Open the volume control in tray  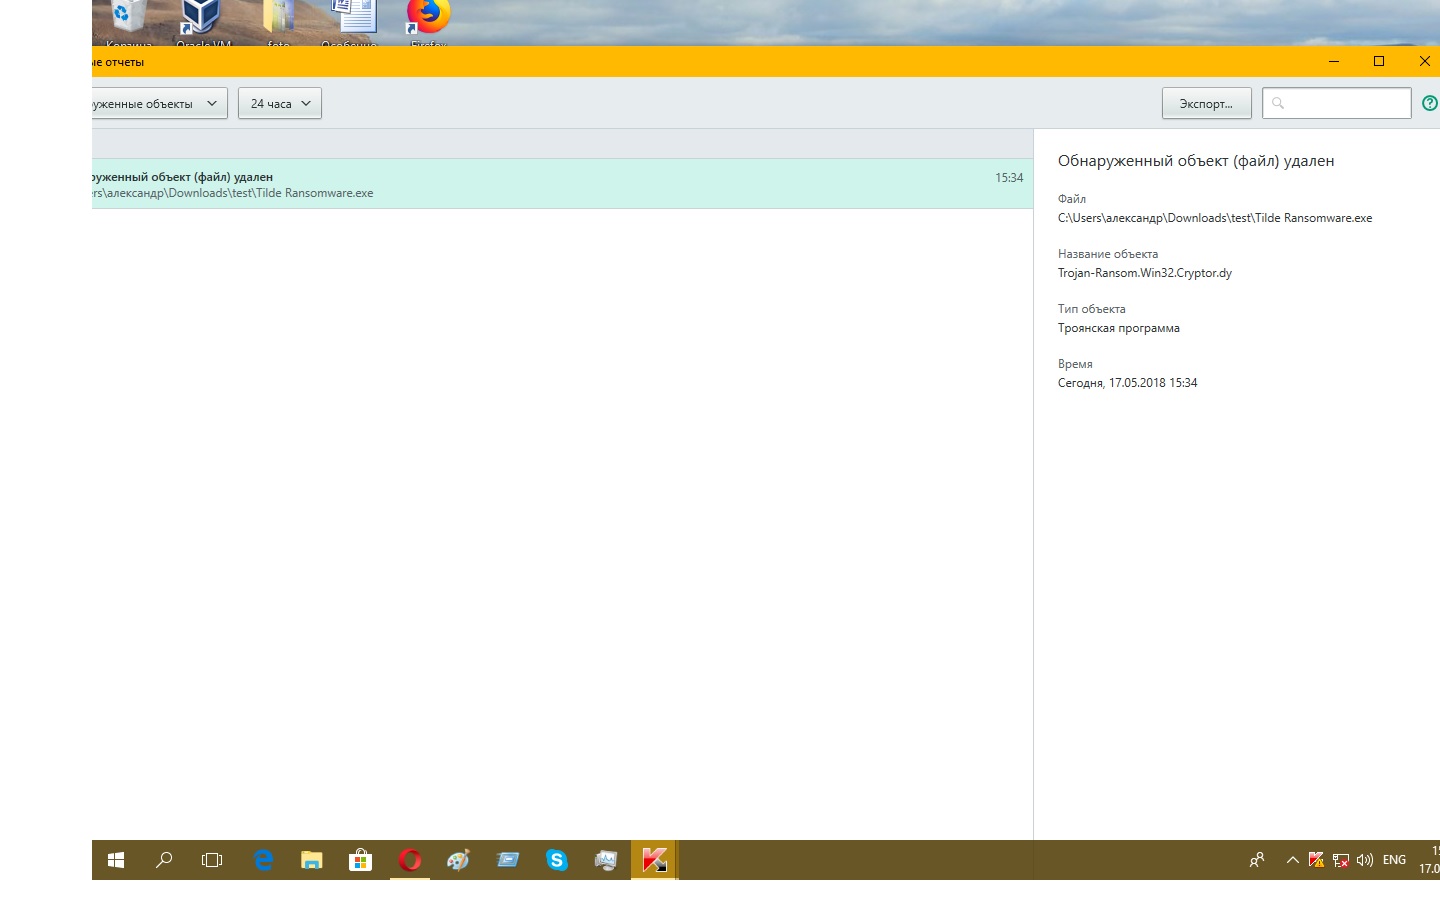[x=1365, y=860]
